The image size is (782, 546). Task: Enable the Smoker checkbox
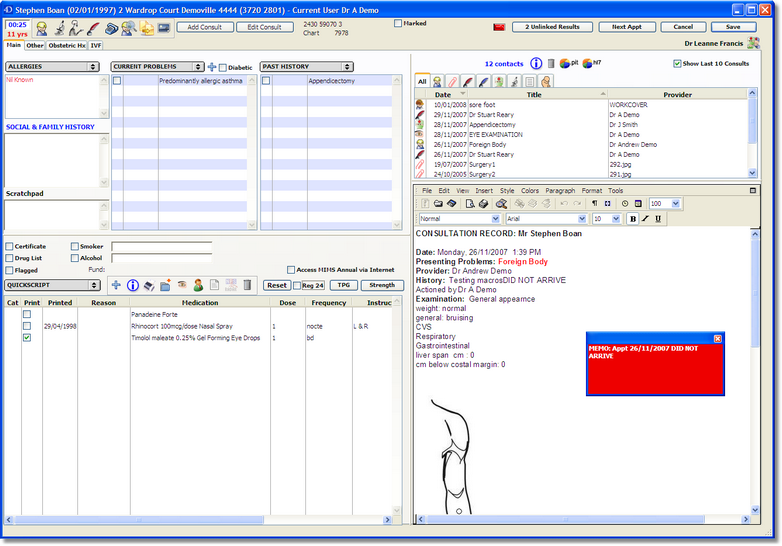click(x=75, y=246)
